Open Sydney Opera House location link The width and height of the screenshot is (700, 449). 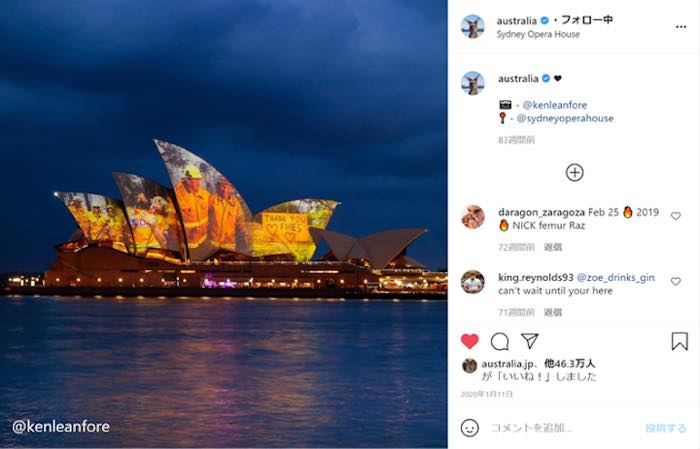pos(538,34)
